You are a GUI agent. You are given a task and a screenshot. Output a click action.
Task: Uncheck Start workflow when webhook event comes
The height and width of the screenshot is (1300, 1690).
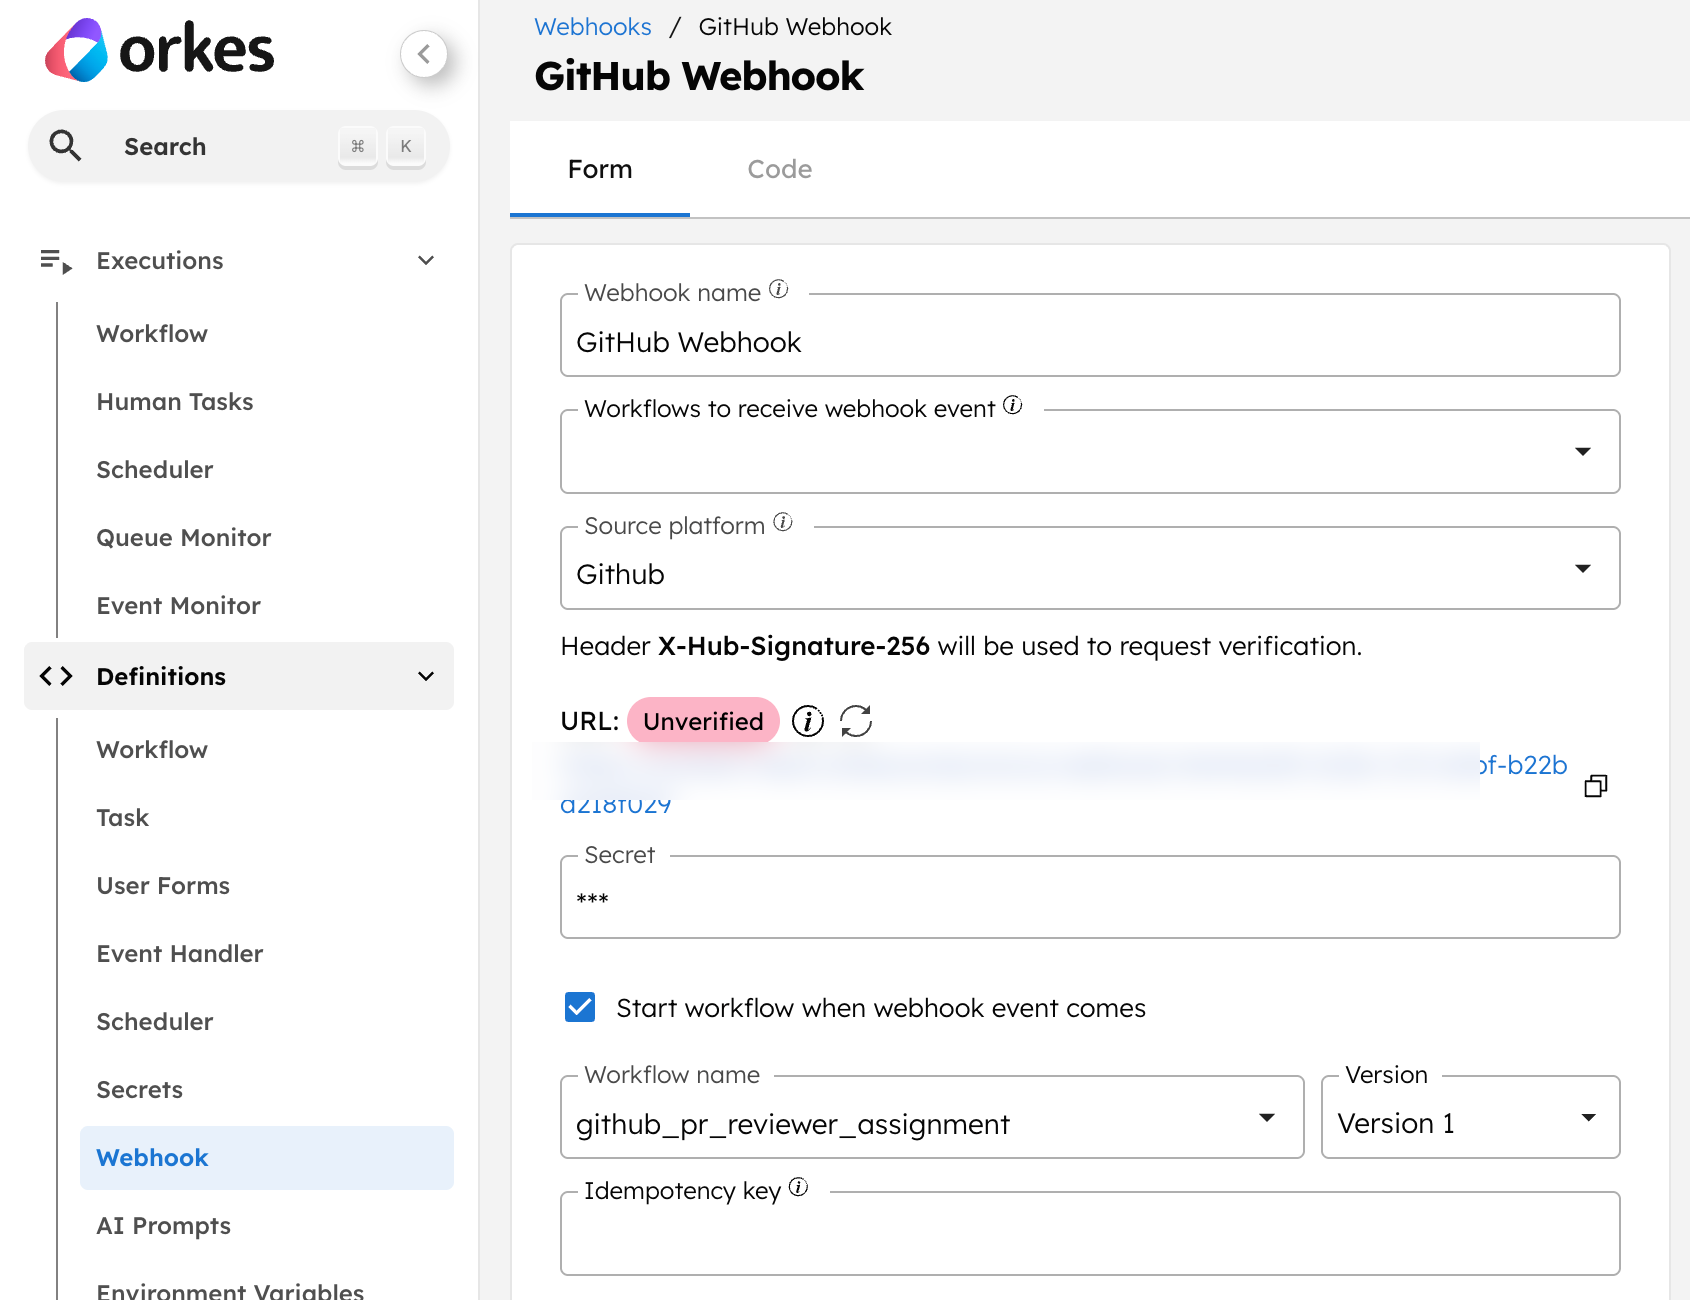tap(580, 1007)
